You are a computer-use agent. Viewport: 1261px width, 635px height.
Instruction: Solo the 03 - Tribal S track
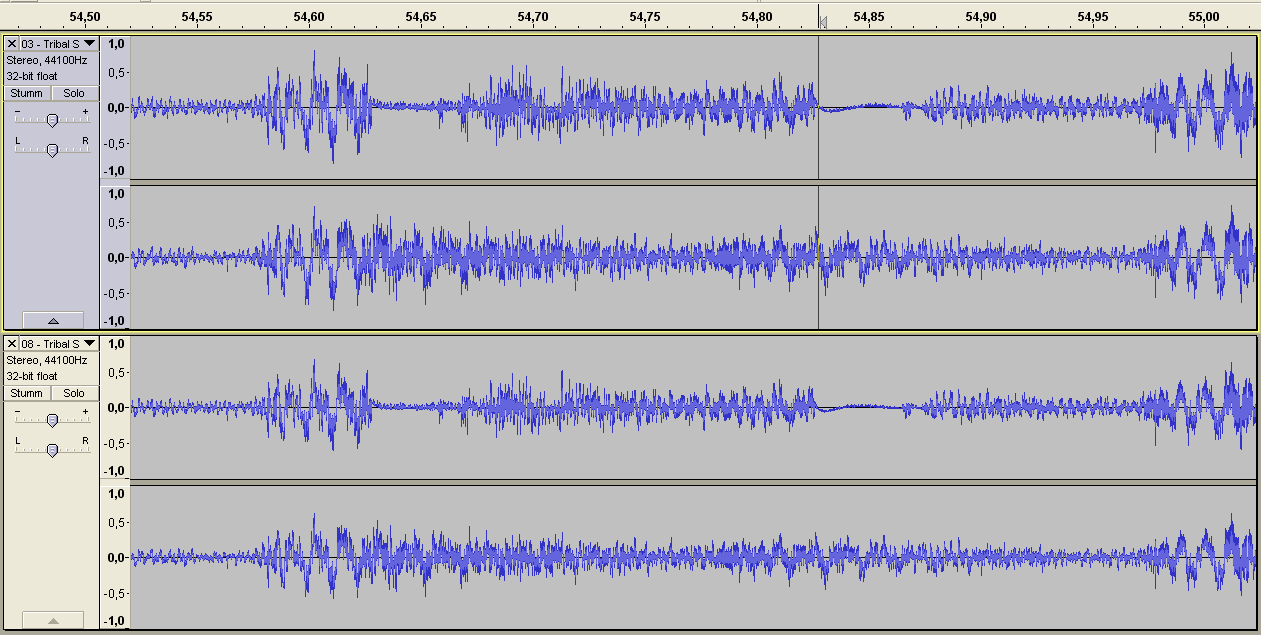(74, 93)
